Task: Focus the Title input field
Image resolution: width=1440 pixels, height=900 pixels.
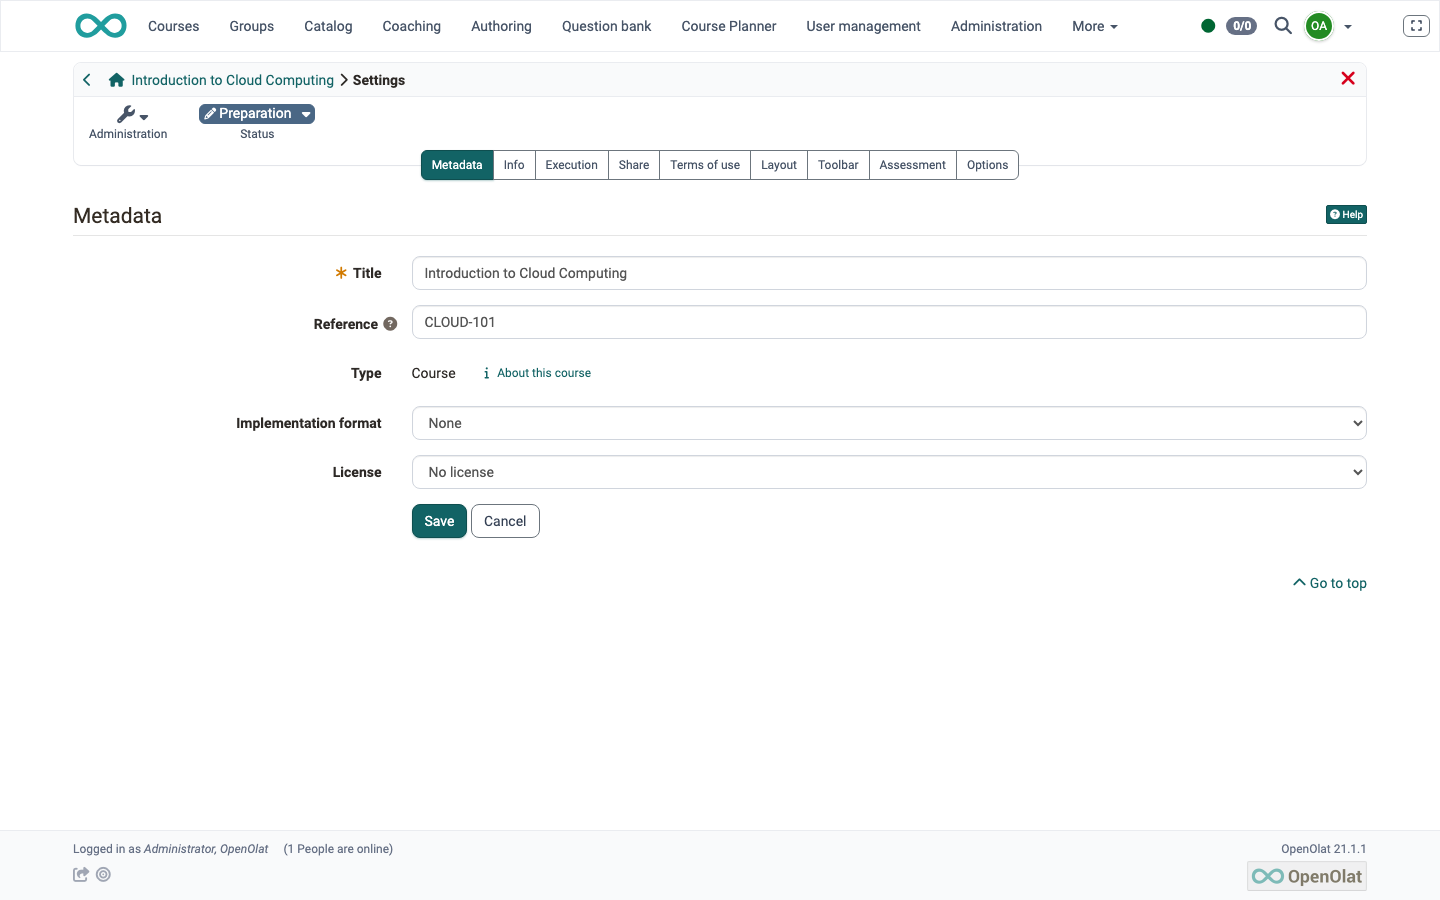Action: coord(889,273)
